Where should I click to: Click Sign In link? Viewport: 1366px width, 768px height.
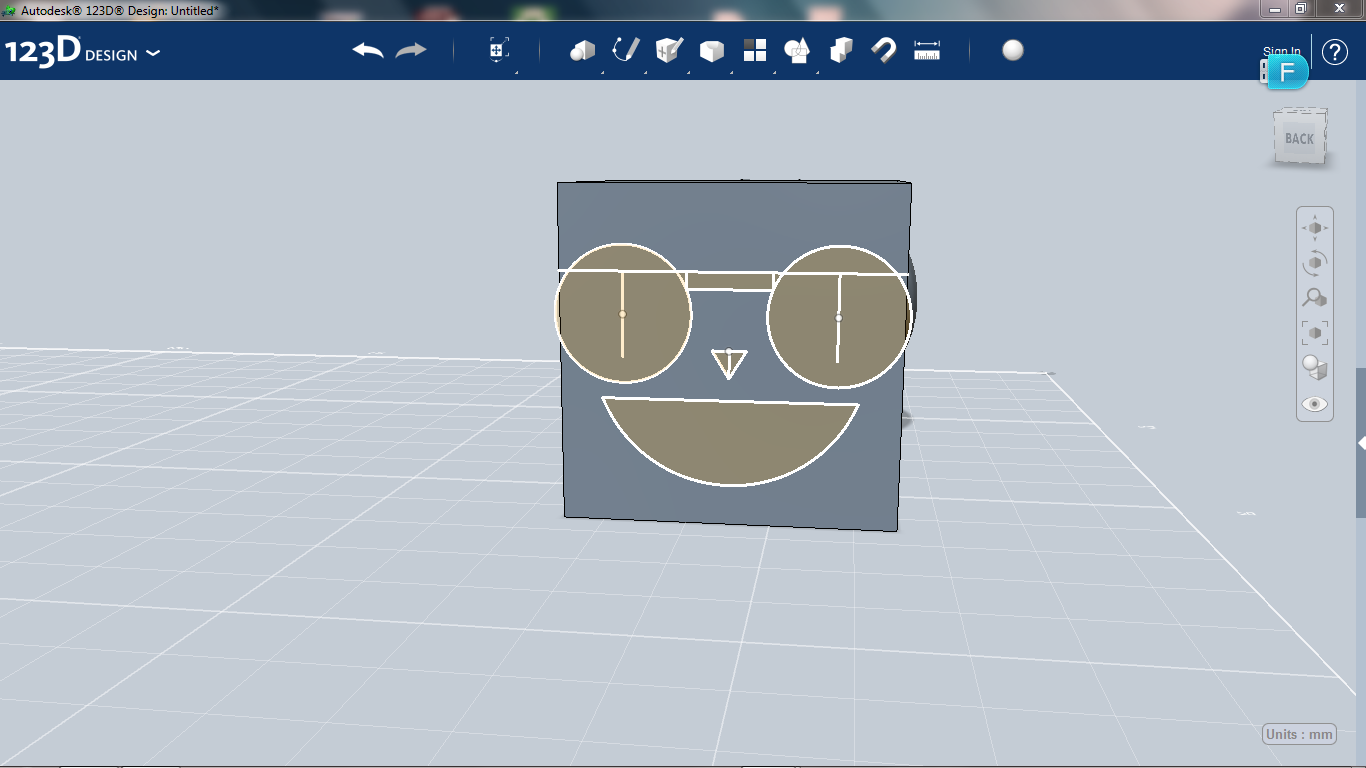[1282, 52]
